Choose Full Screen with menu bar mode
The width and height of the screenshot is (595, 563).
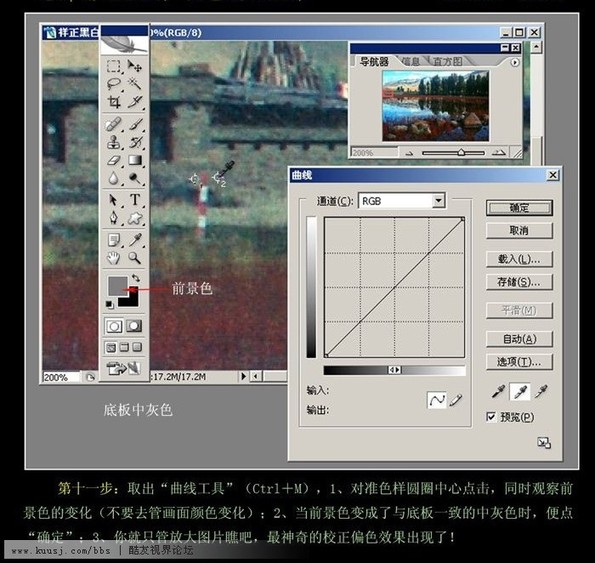124,347
